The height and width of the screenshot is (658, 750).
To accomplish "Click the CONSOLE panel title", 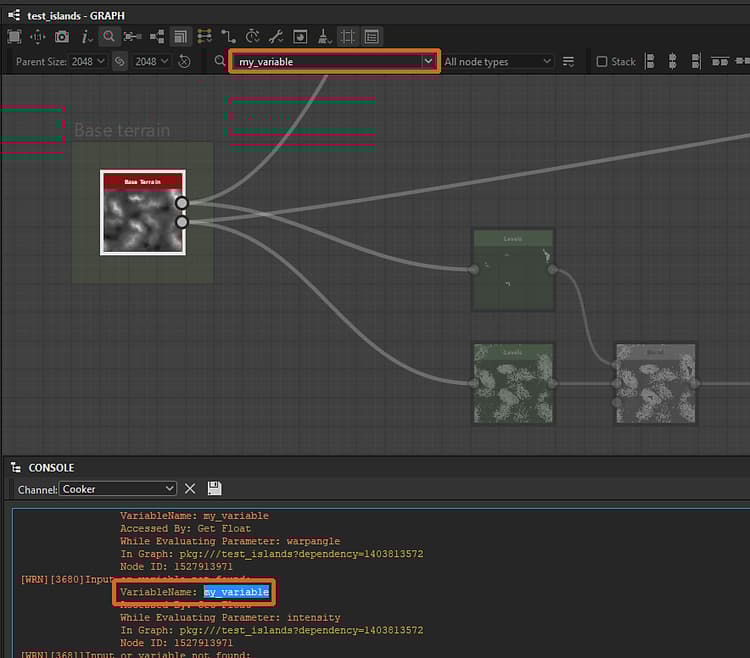I will point(51,467).
